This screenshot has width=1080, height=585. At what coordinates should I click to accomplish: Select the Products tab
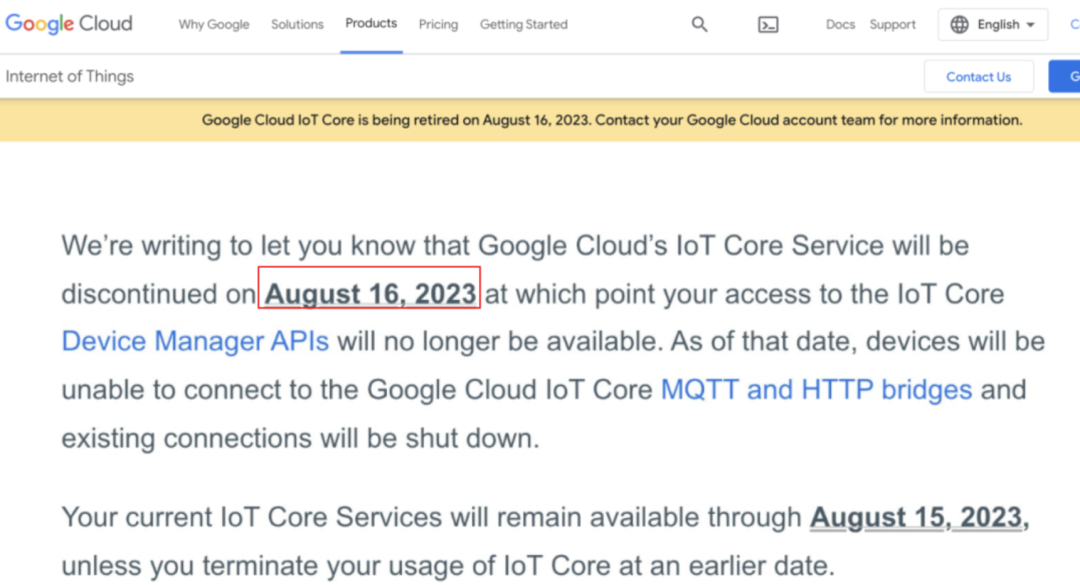(371, 24)
